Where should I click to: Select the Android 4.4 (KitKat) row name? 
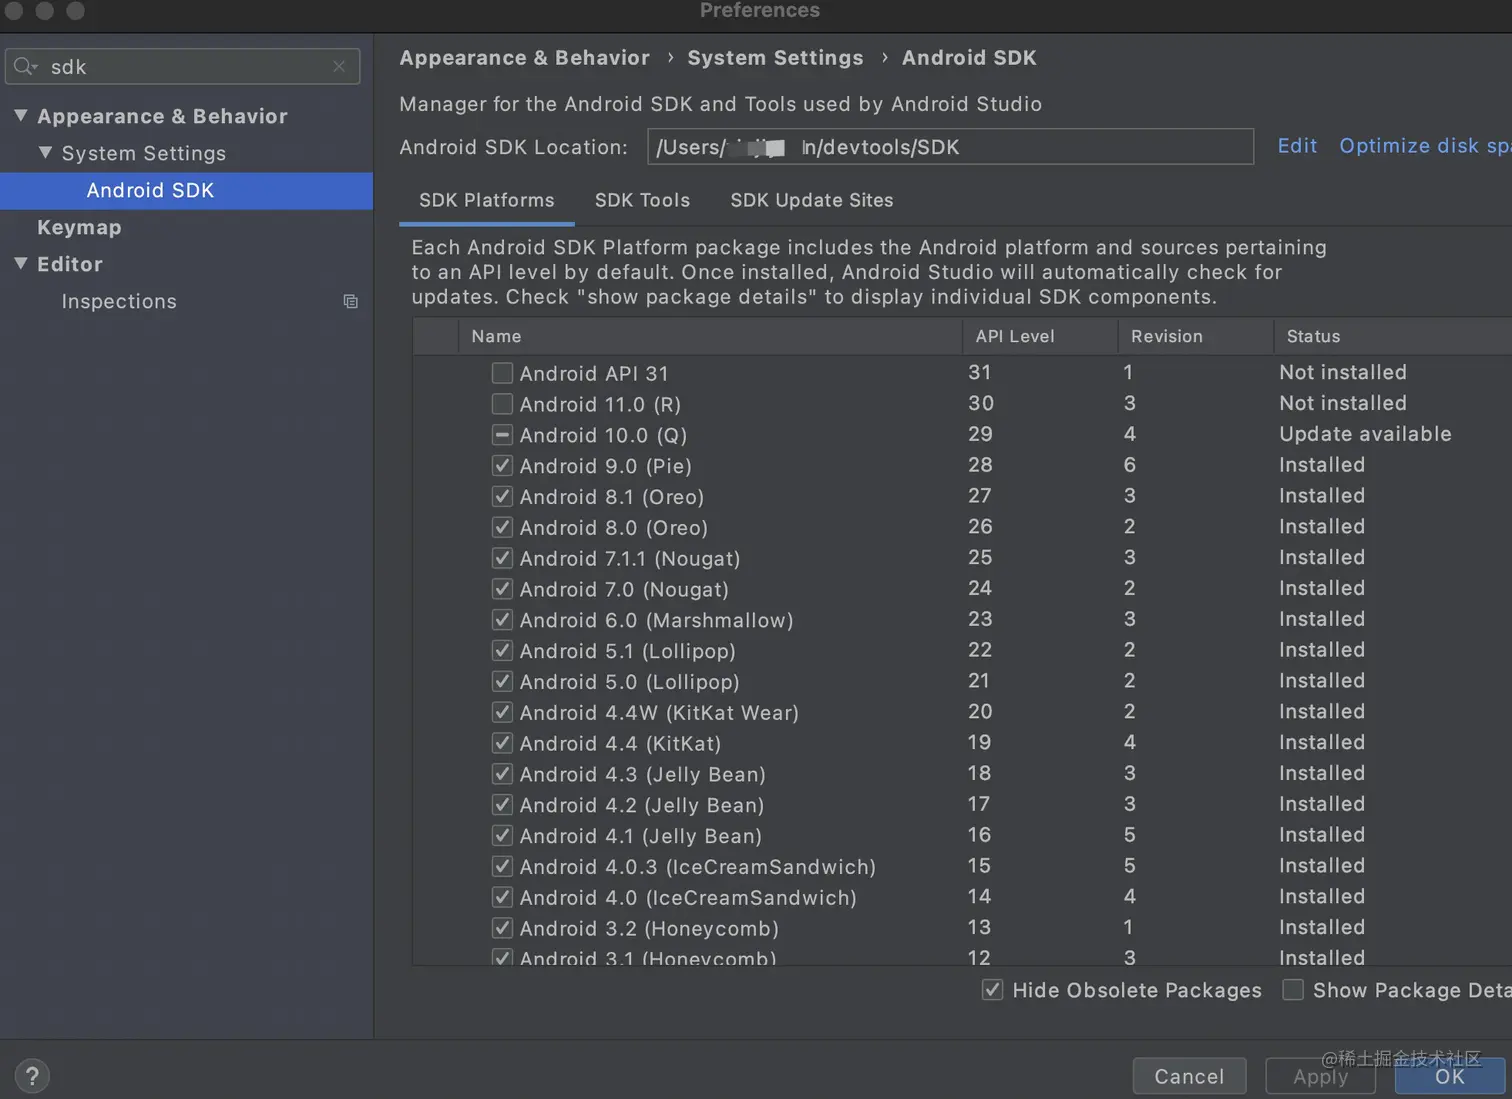(620, 743)
